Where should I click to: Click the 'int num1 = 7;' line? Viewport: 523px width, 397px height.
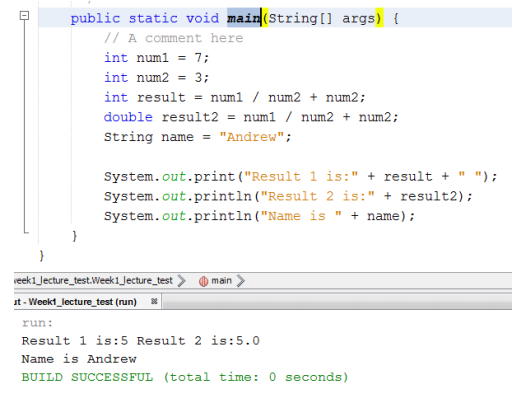tap(156, 58)
